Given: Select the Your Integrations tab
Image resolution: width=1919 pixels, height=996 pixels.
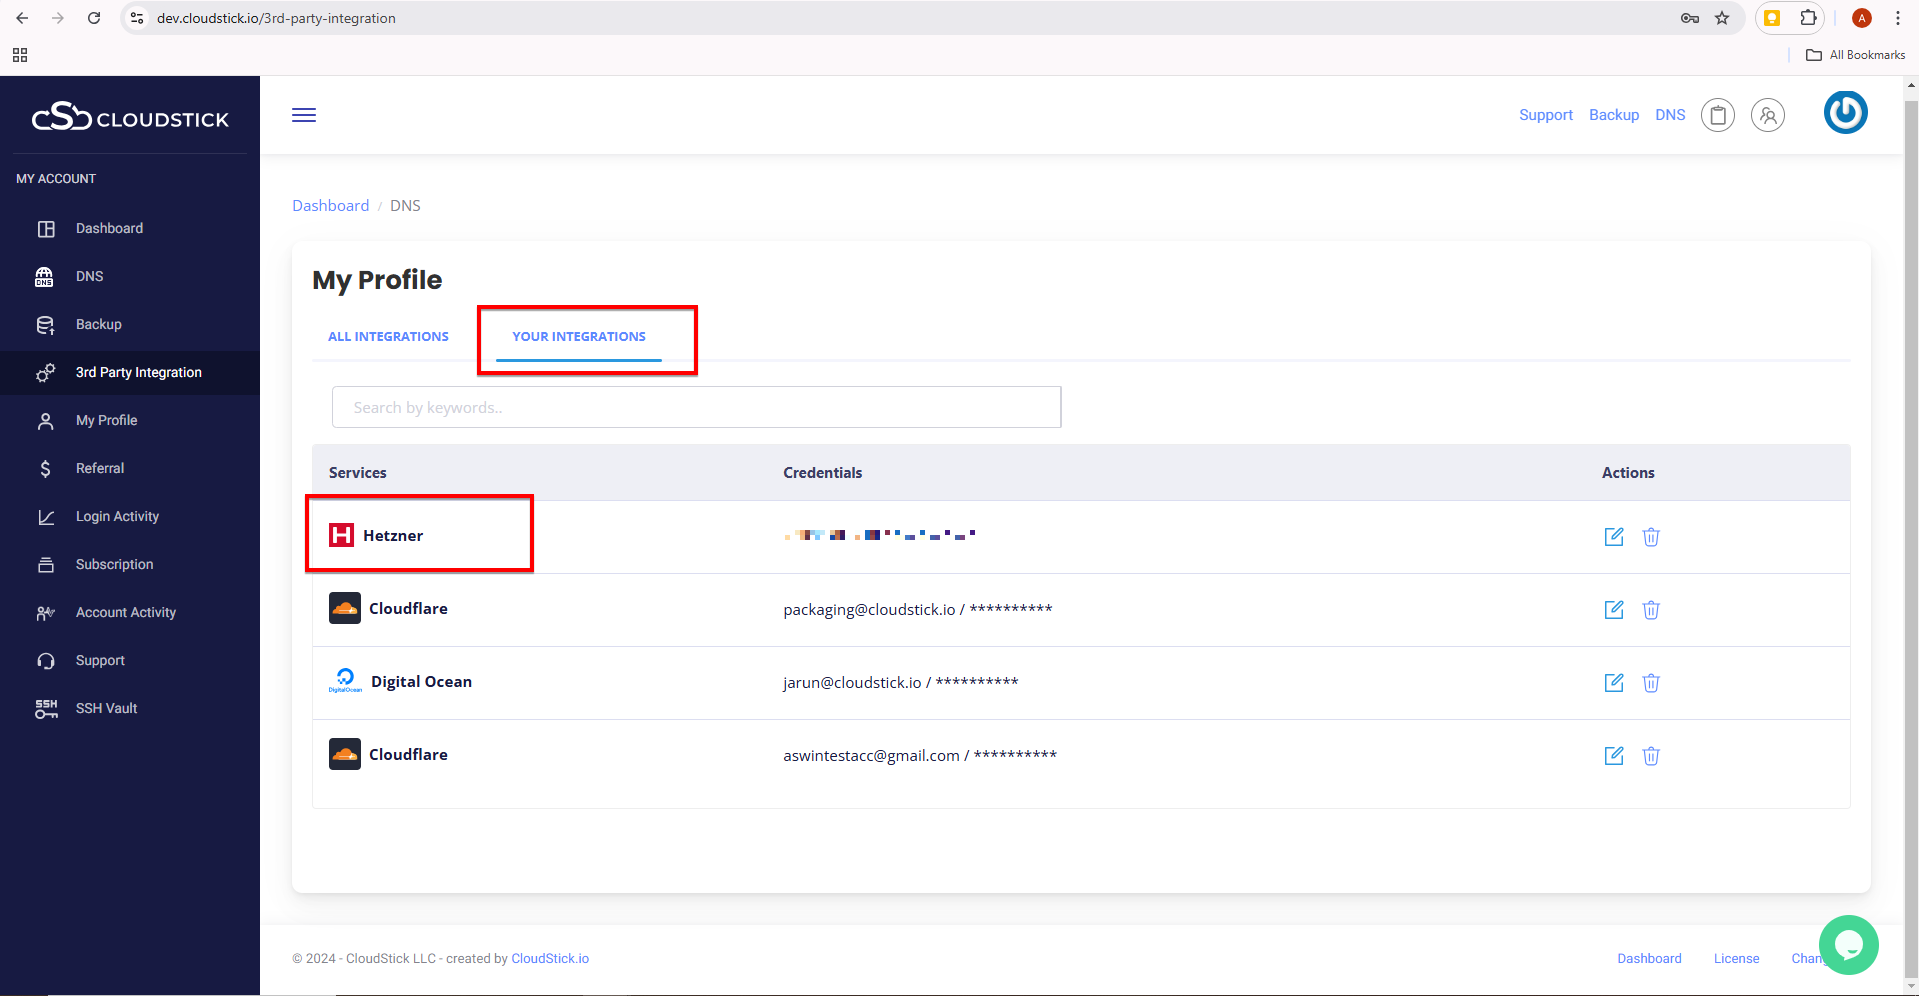Looking at the screenshot, I should [579, 337].
